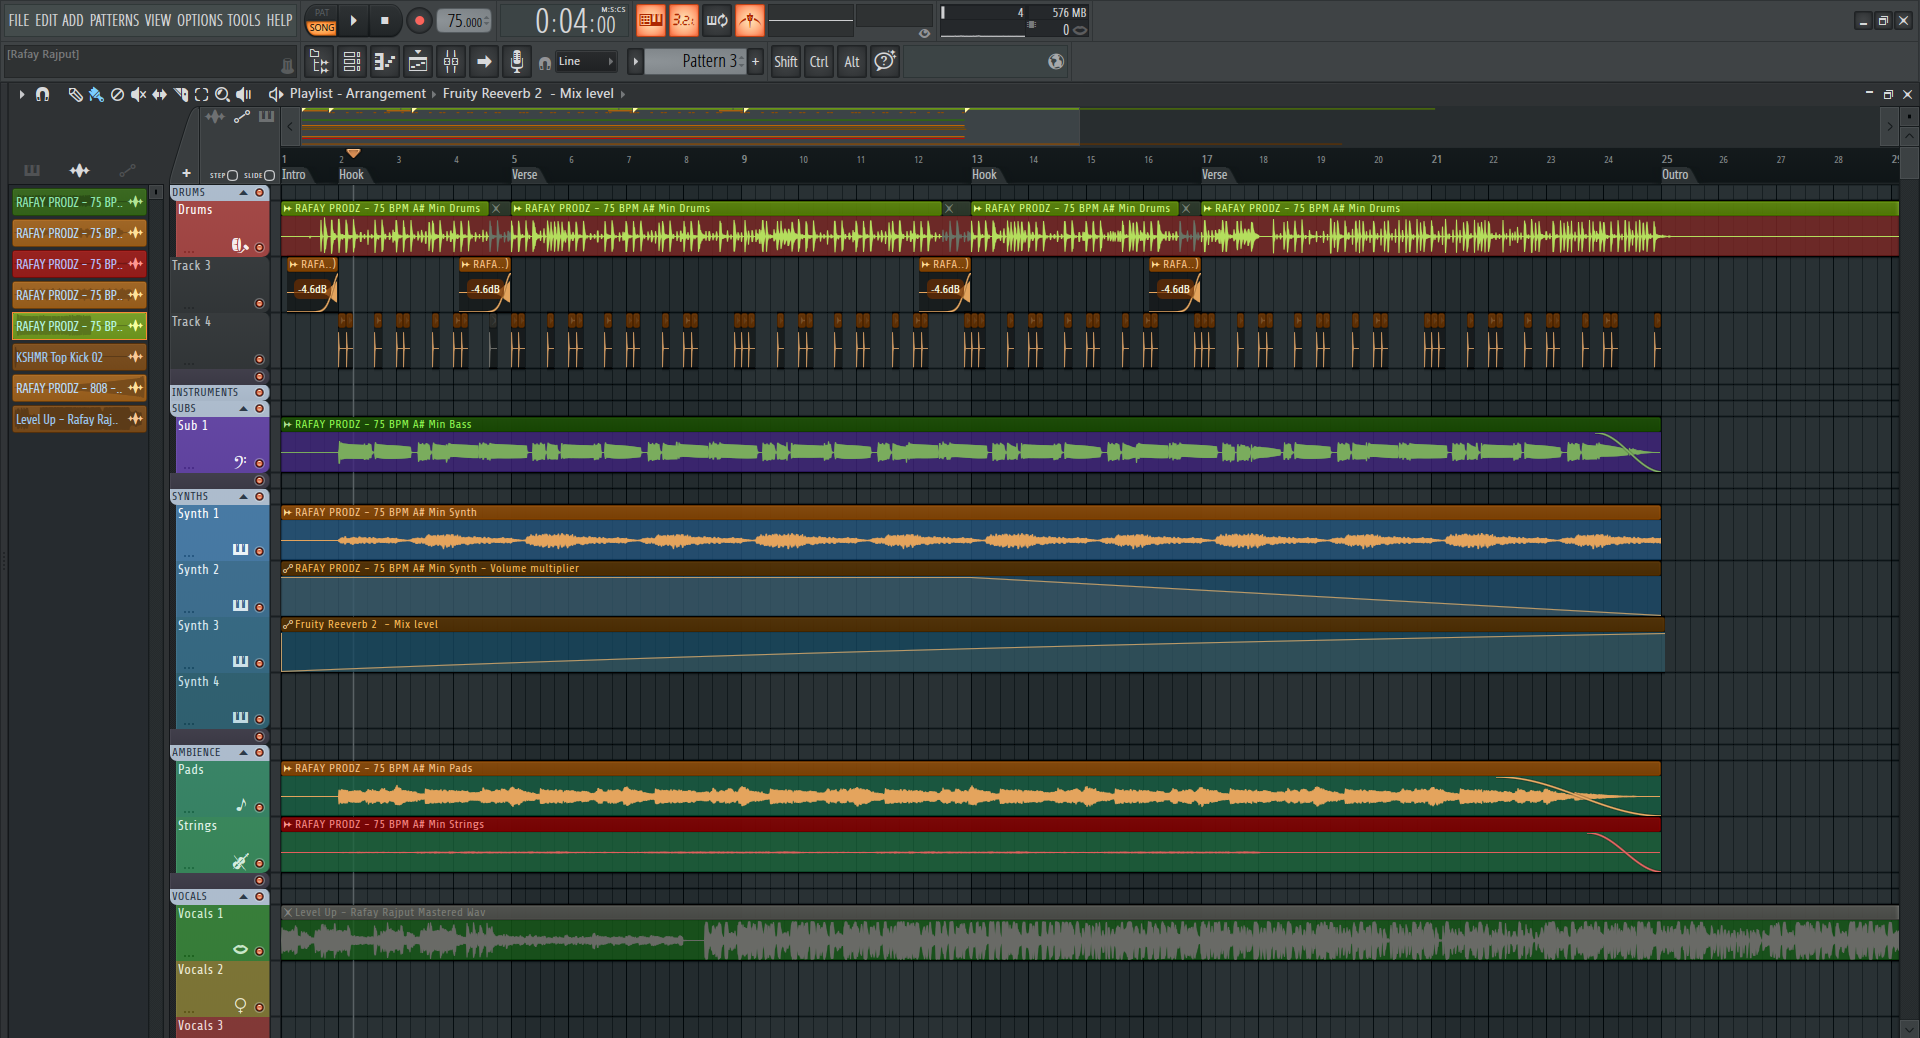The height and width of the screenshot is (1038, 1920).
Task: Collapse the SYNTHS track group
Action: [243, 497]
